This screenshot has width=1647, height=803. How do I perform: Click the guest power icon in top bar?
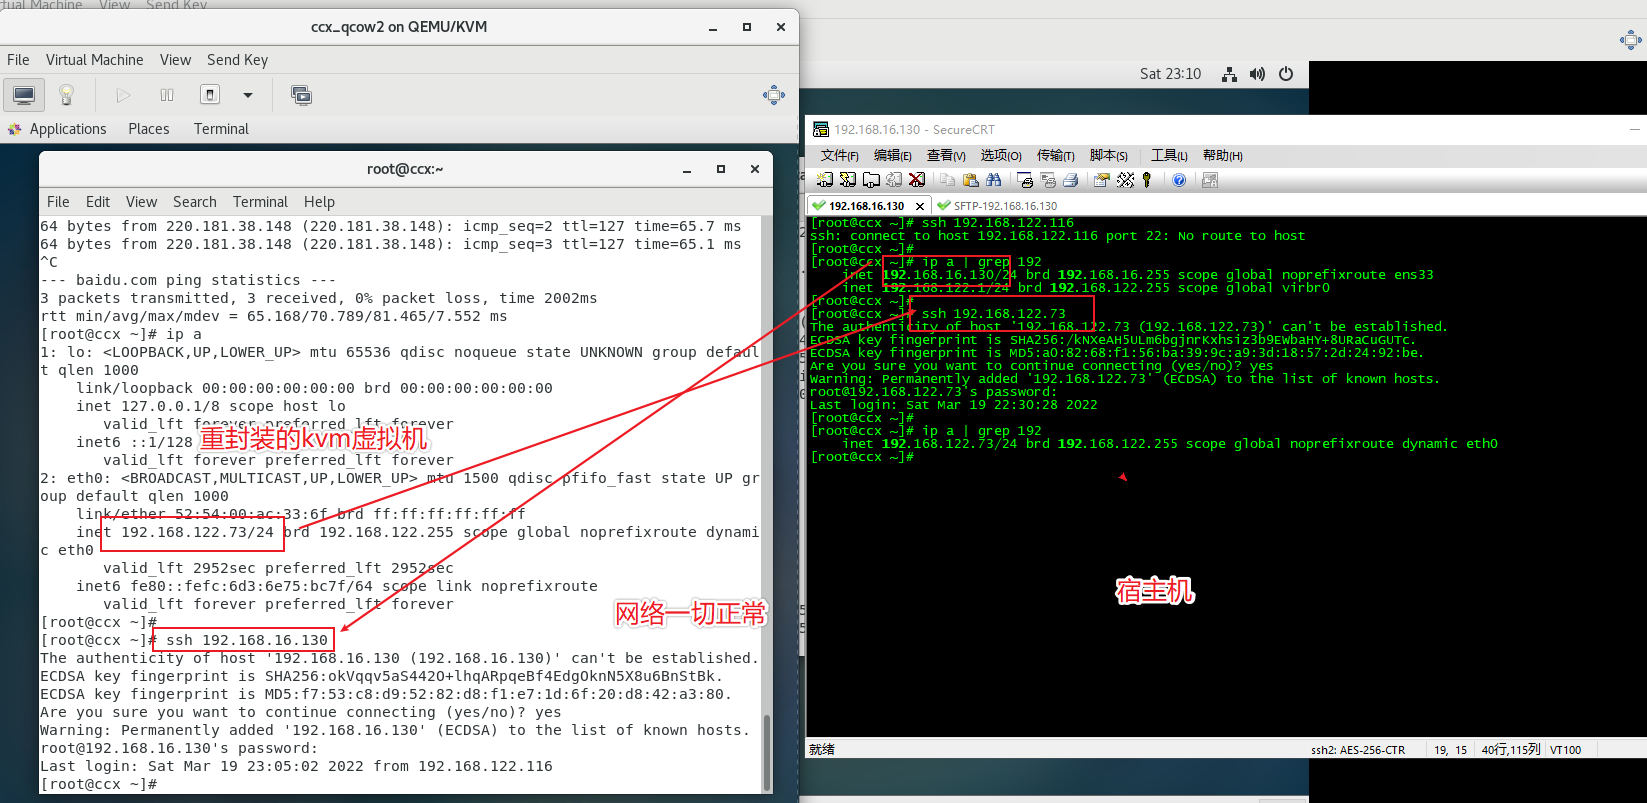[x=1286, y=74]
